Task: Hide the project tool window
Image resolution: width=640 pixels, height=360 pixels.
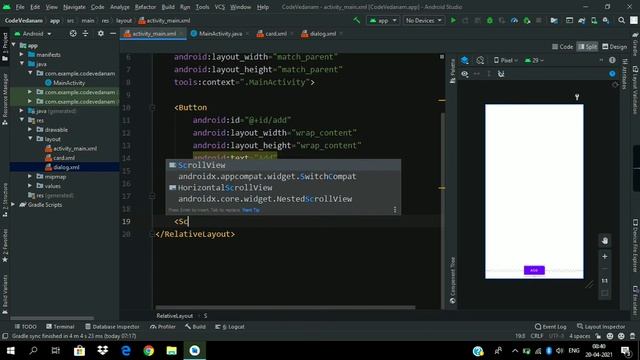Action: (x=113, y=33)
